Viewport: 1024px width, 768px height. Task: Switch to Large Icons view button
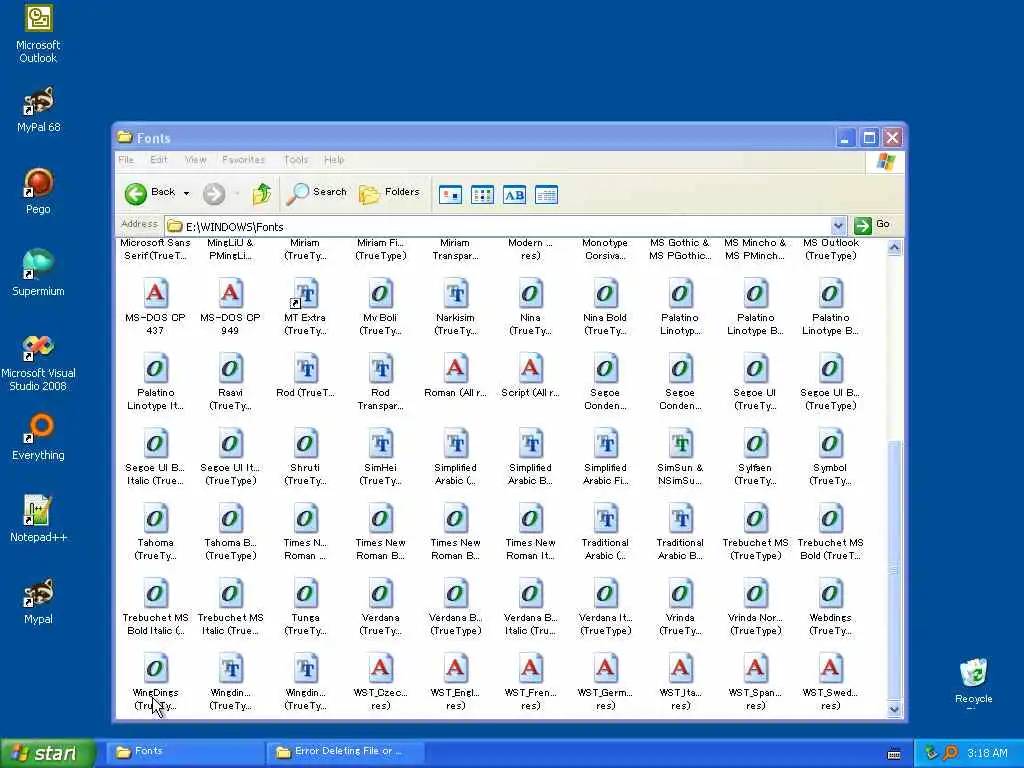[451, 195]
